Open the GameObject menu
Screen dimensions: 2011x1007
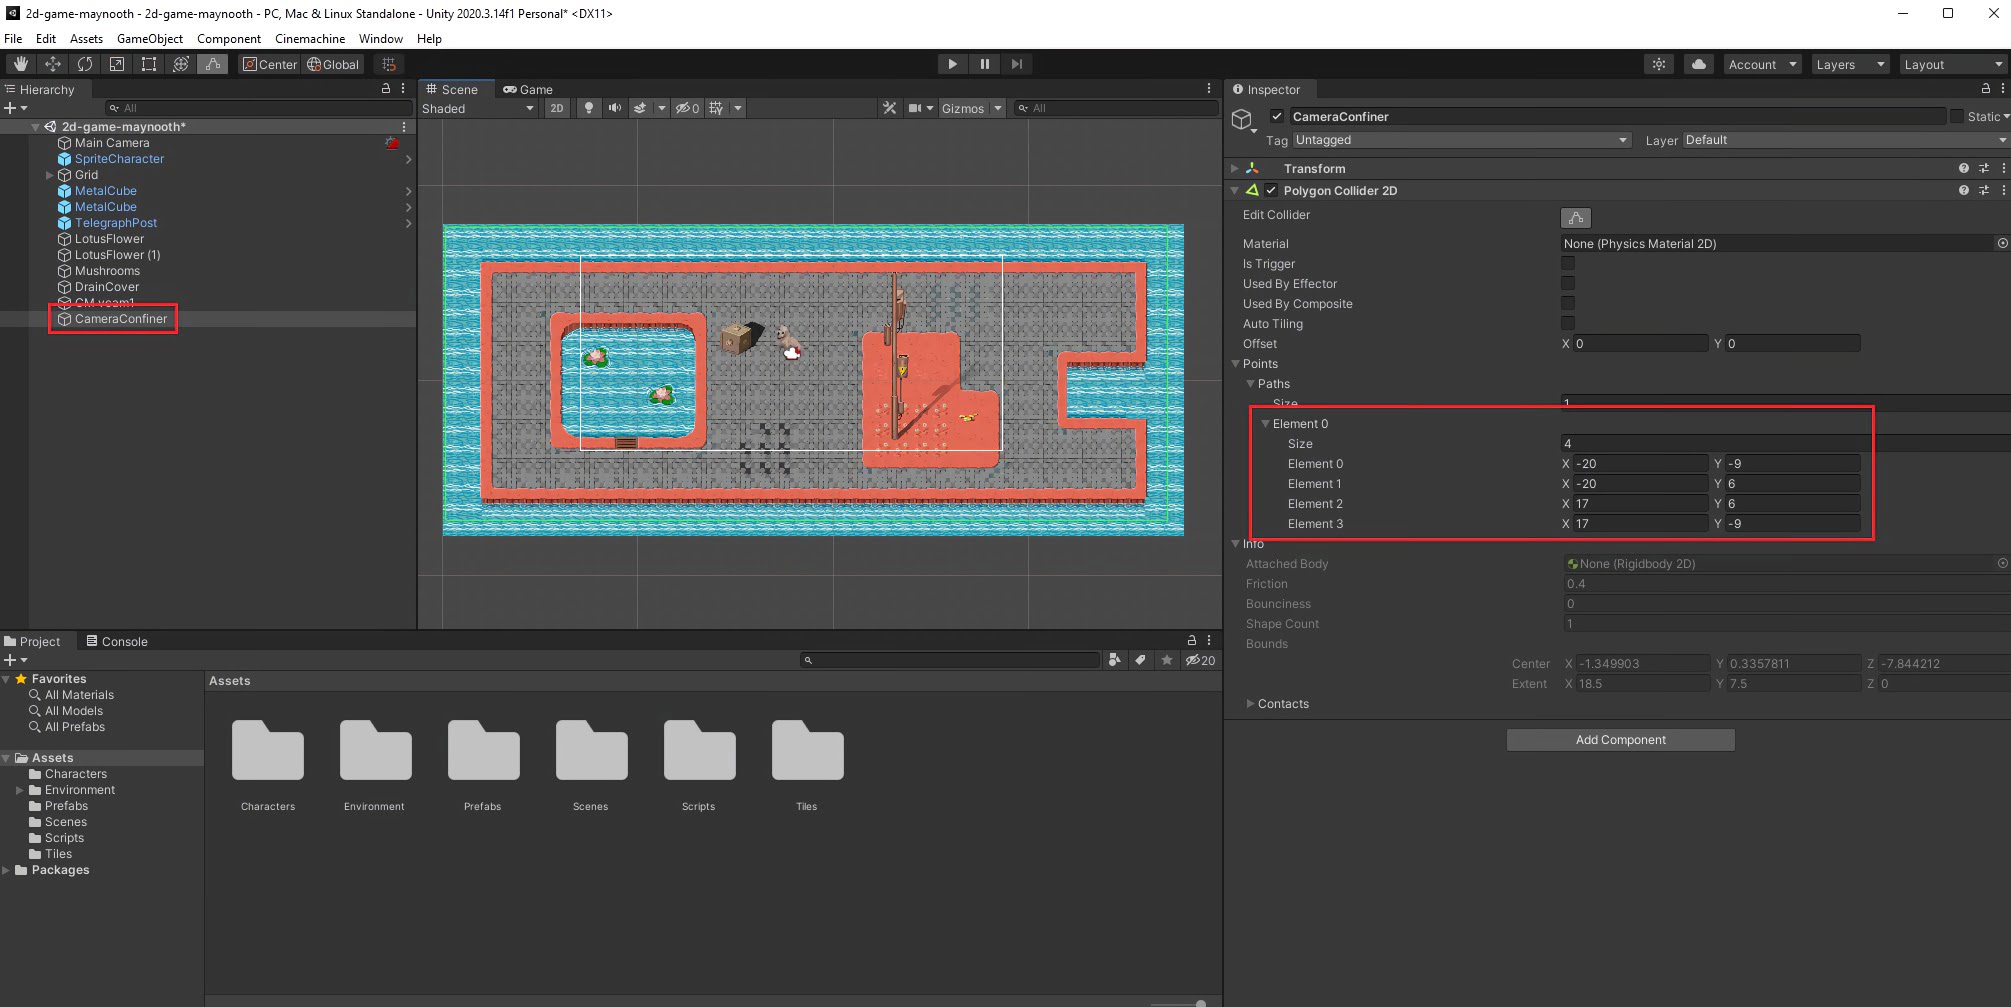pyautogui.click(x=150, y=38)
